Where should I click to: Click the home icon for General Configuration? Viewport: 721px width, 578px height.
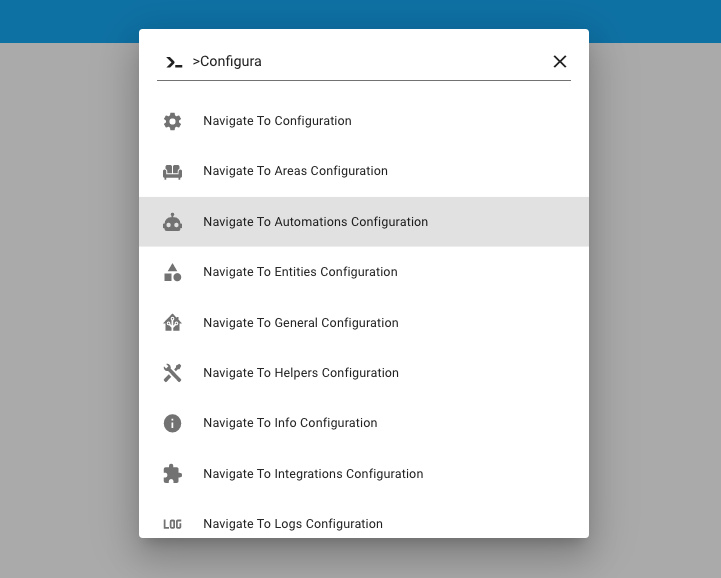[x=172, y=323]
